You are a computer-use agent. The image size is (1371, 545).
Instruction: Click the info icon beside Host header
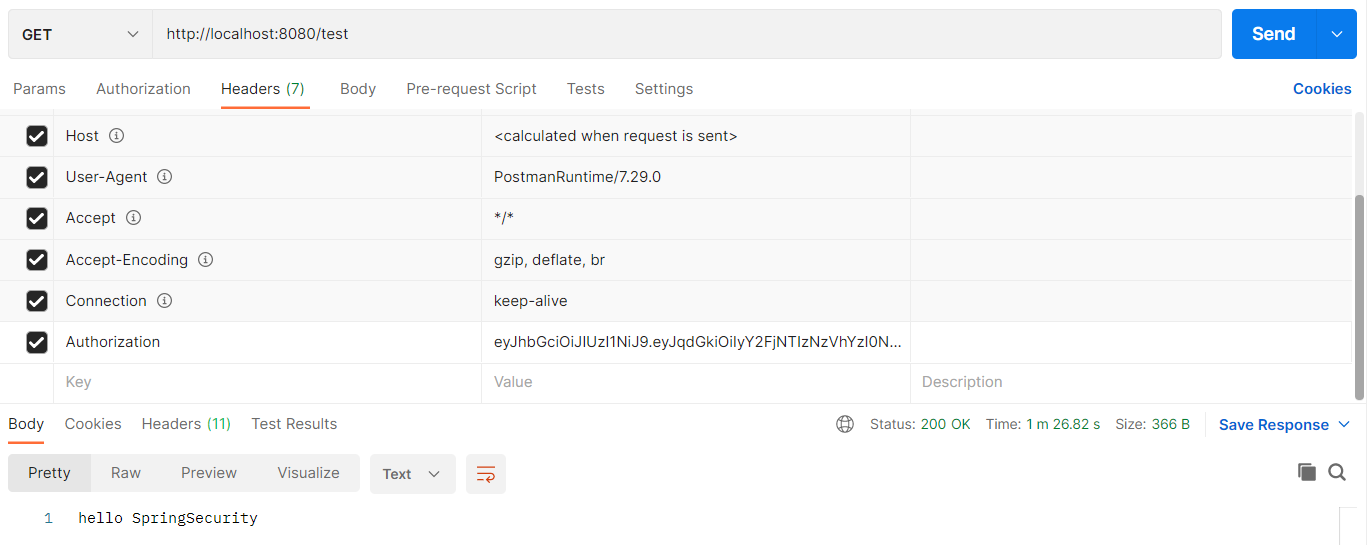(116, 136)
